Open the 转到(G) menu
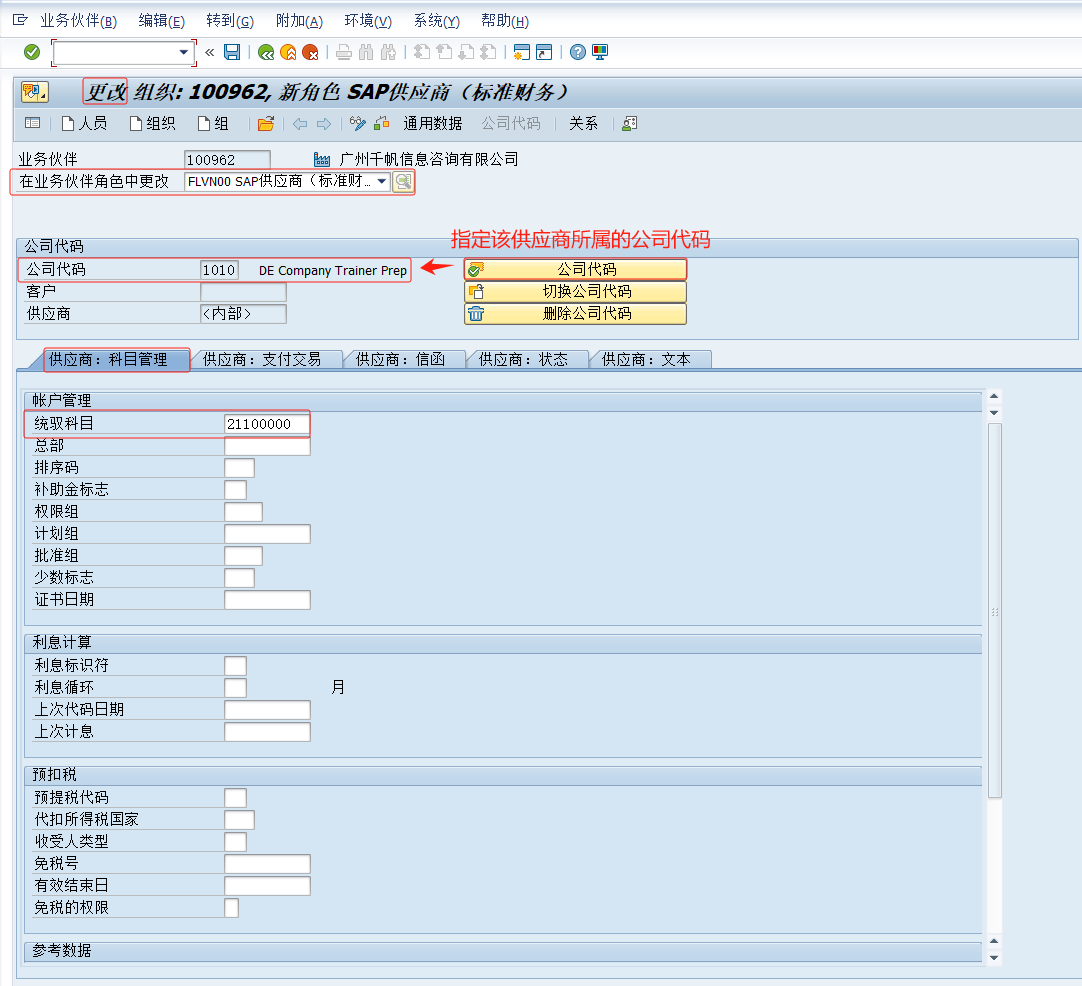The width and height of the screenshot is (1082, 986). click(230, 21)
